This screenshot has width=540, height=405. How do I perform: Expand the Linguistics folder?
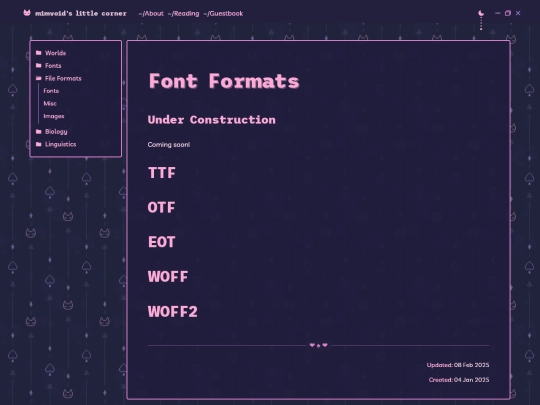tap(61, 144)
